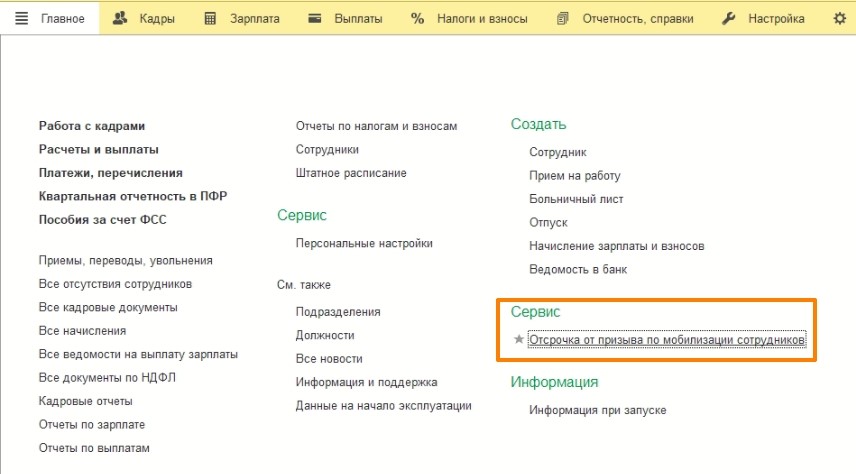Image resolution: width=856 pixels, height=474 pixels.
Task: Open Информация при запуске
Action: click(597, 410)
